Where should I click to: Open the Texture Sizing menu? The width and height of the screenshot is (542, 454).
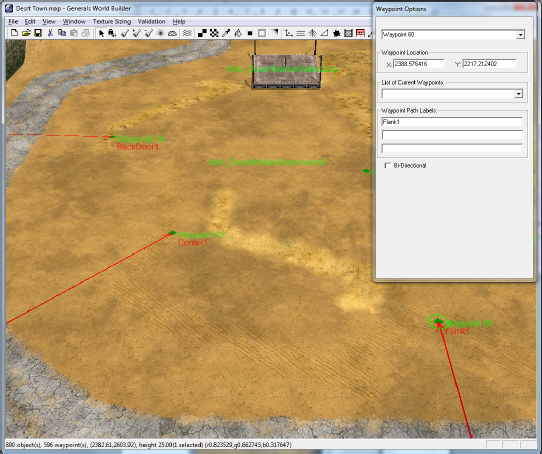click(x=112, y=21)
